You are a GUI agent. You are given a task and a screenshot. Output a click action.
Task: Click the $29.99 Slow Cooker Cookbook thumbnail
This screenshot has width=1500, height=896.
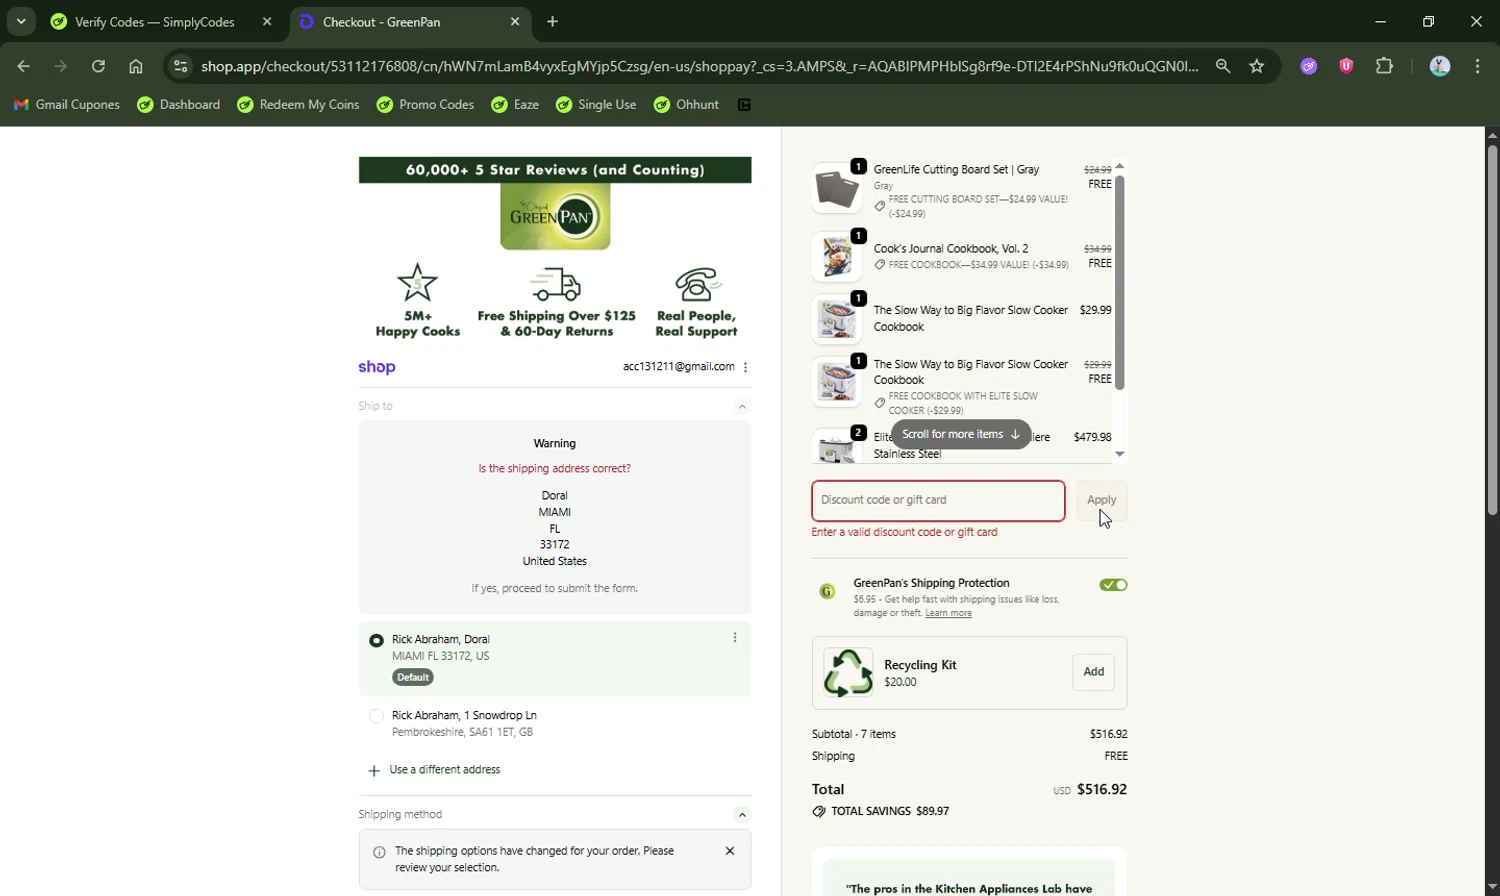(837, 319)
